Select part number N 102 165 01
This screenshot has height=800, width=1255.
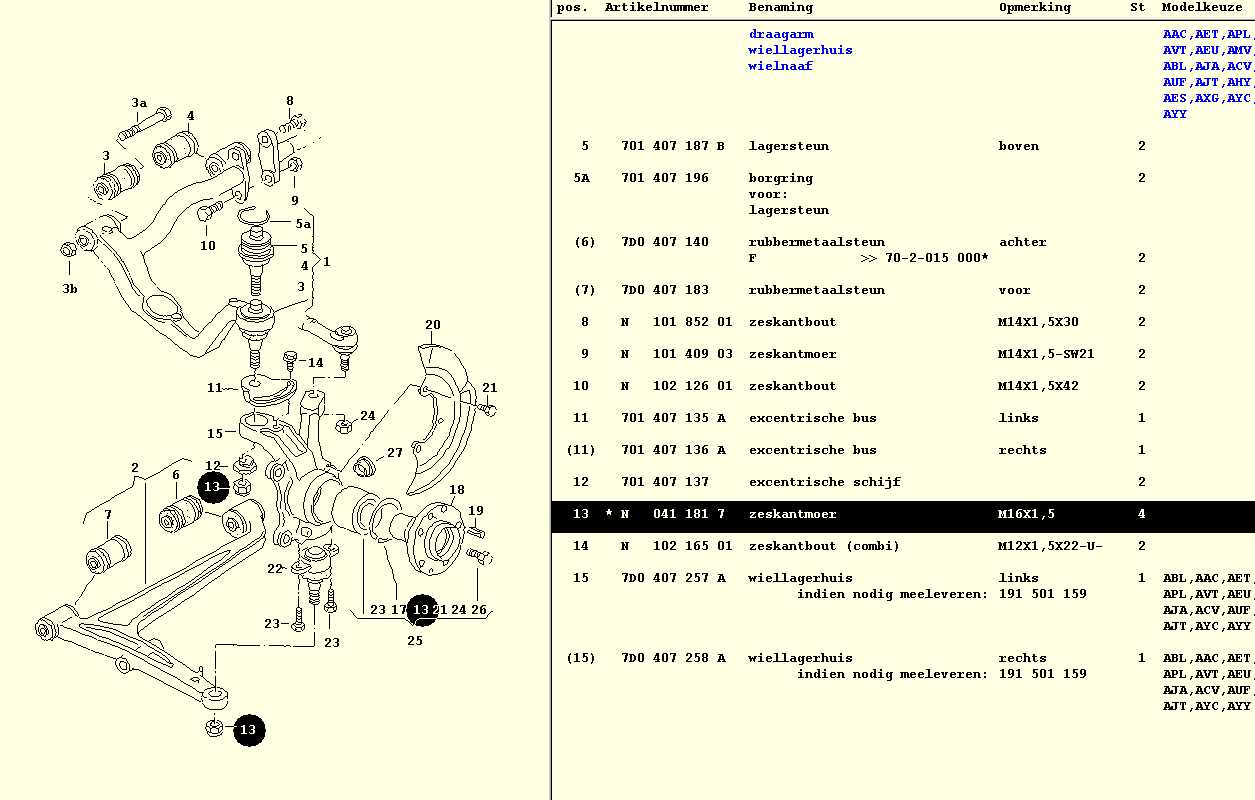(x=677, y=546)
